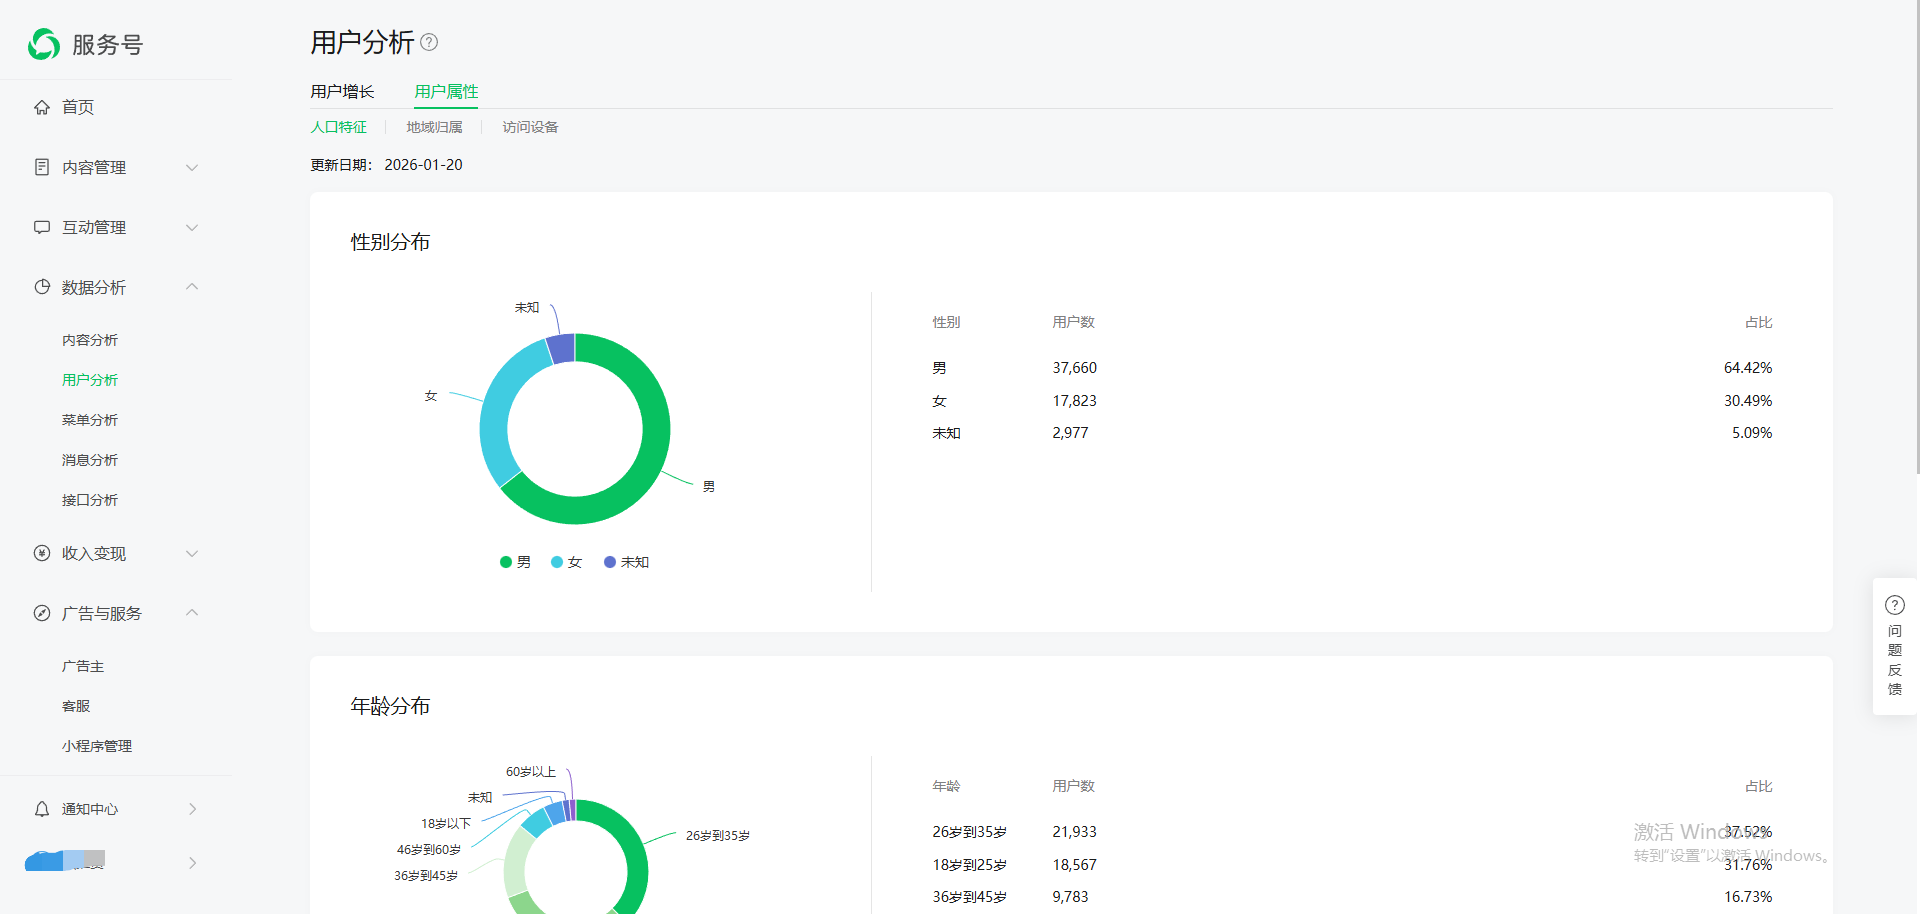Click the 首页 home icon
1920x914 pixels.
click(42, 107)
